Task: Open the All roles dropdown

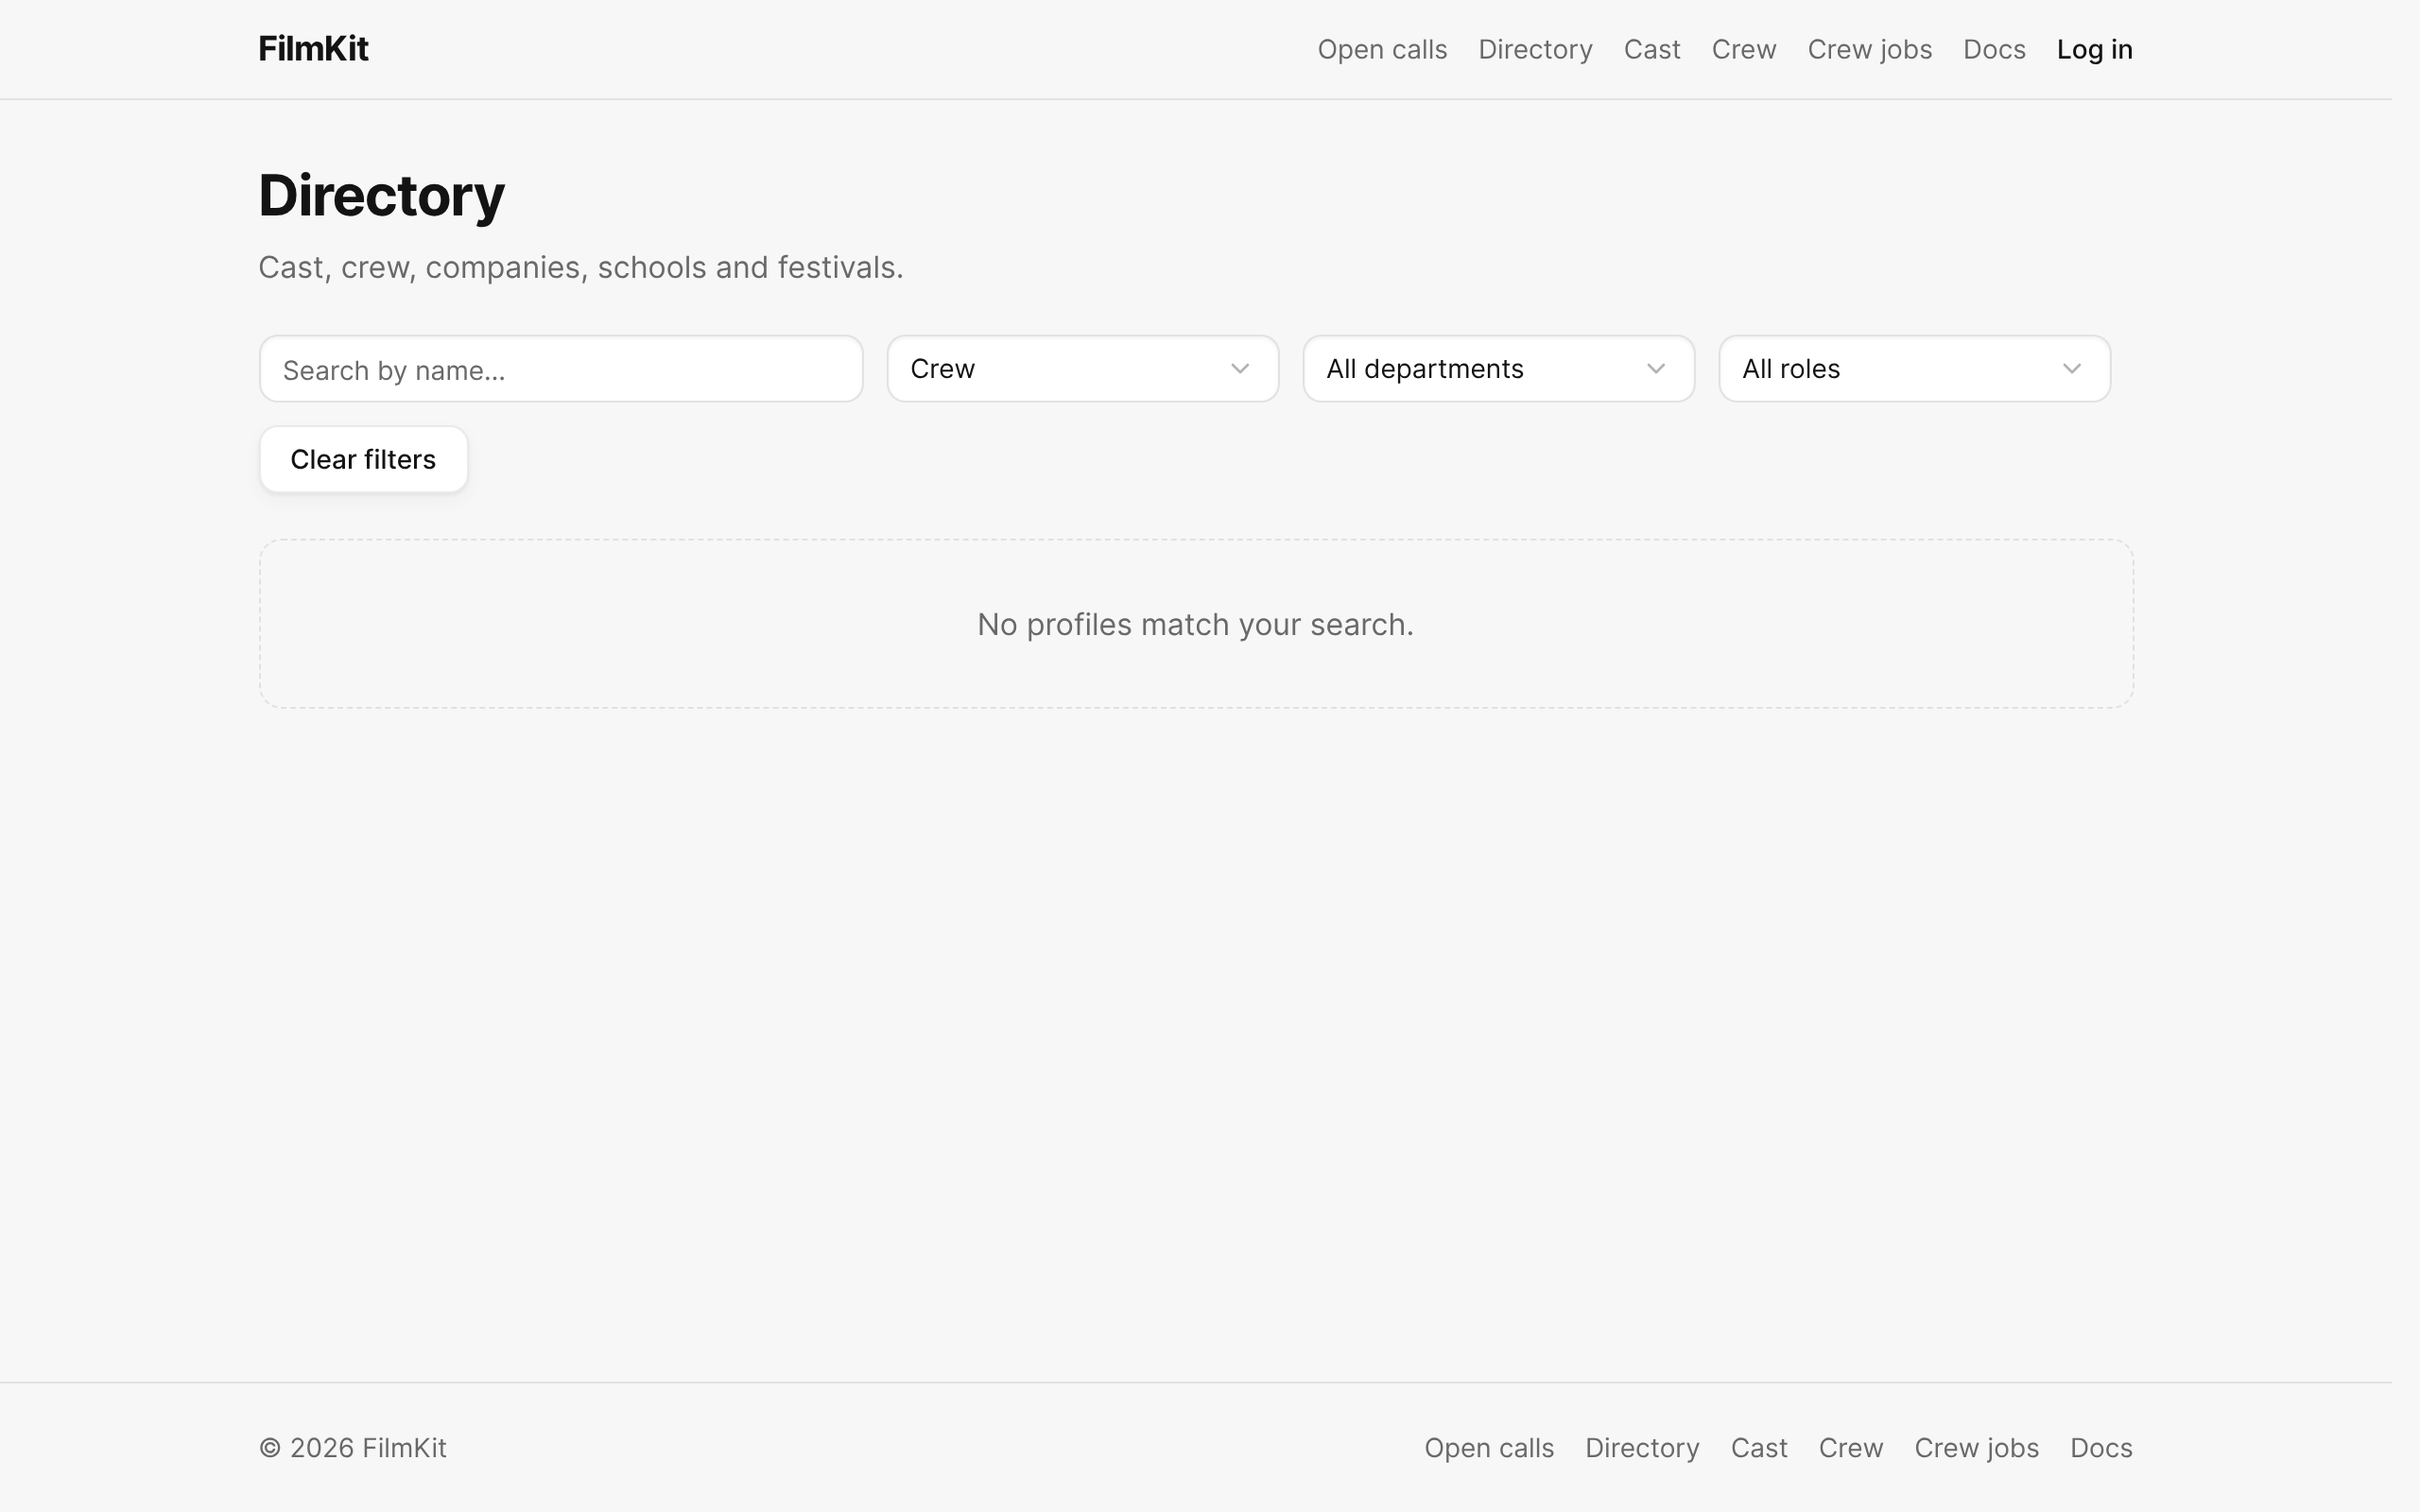Action: [x=1914, y=369]
